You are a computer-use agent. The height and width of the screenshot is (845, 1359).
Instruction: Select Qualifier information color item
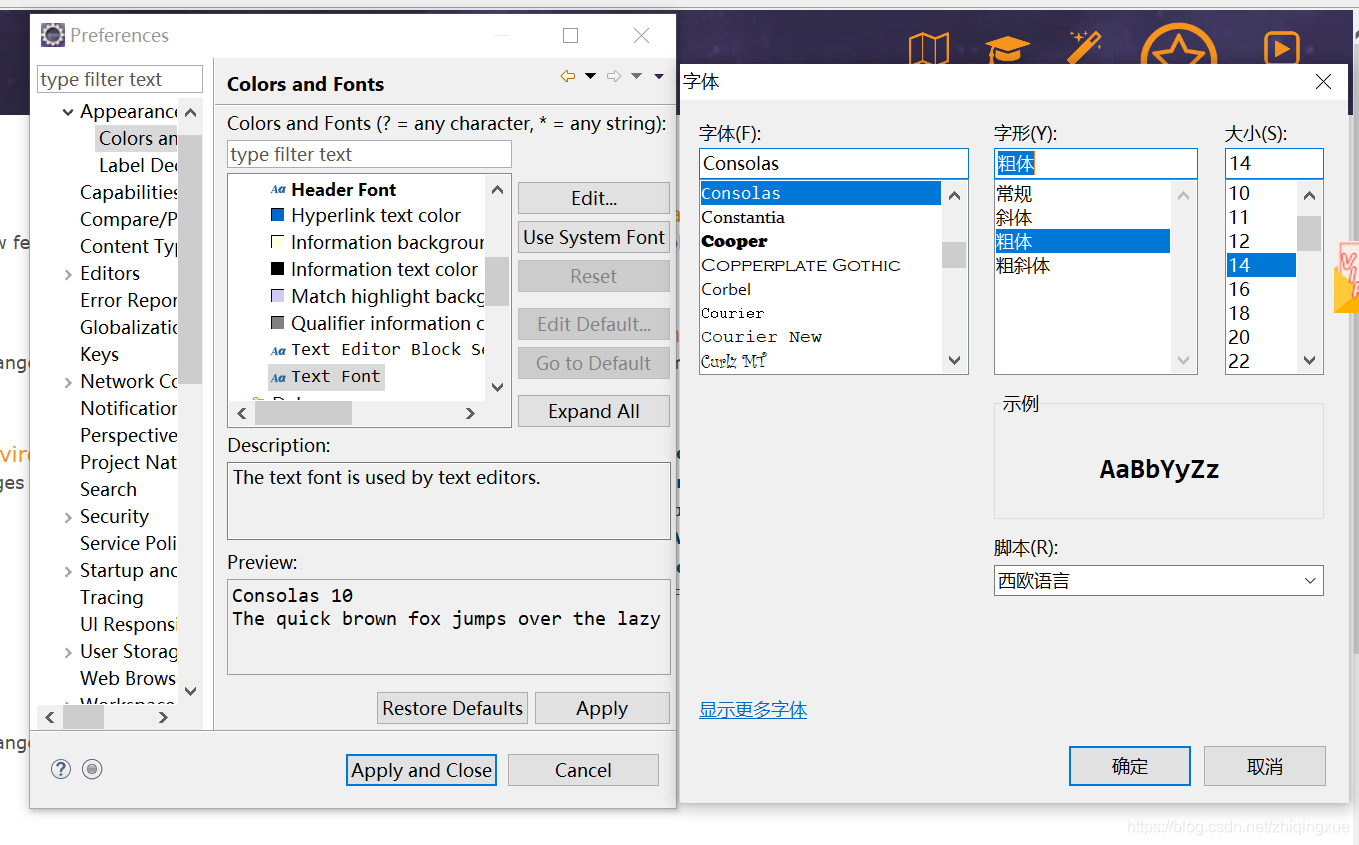[378, 323]
